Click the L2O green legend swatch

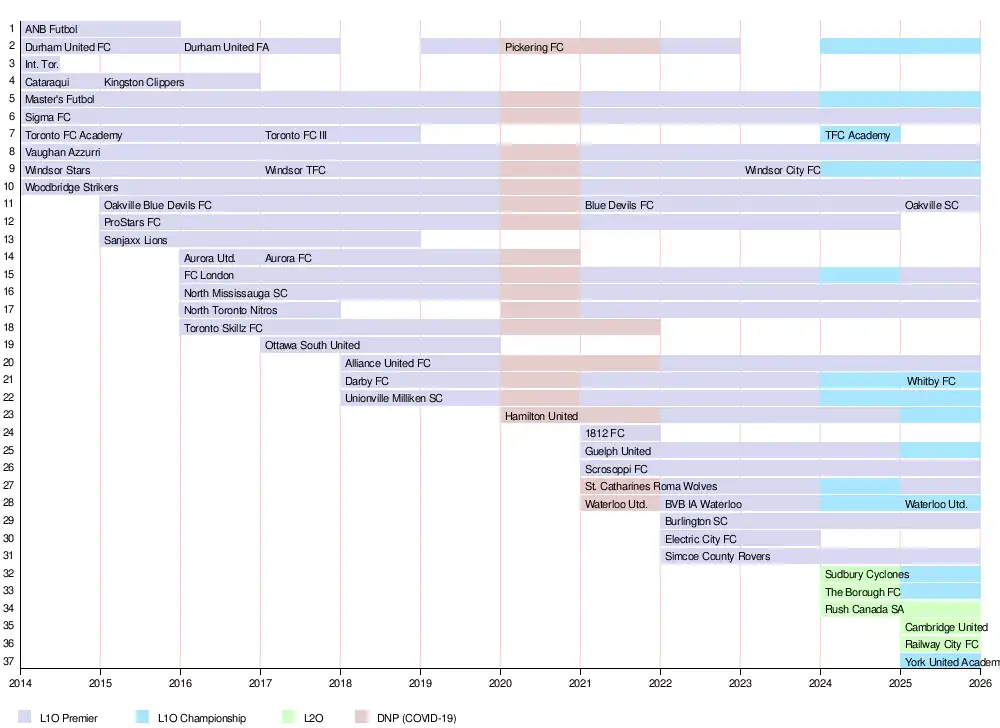coord(288,717)
